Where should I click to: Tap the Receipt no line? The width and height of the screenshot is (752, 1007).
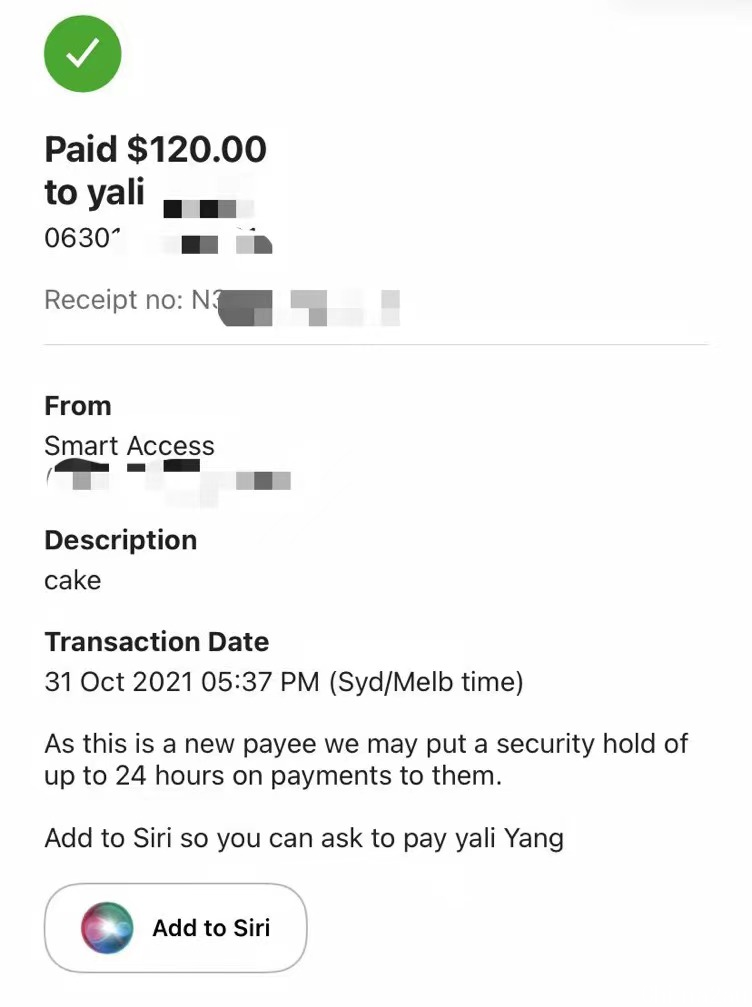pos(222,302)
